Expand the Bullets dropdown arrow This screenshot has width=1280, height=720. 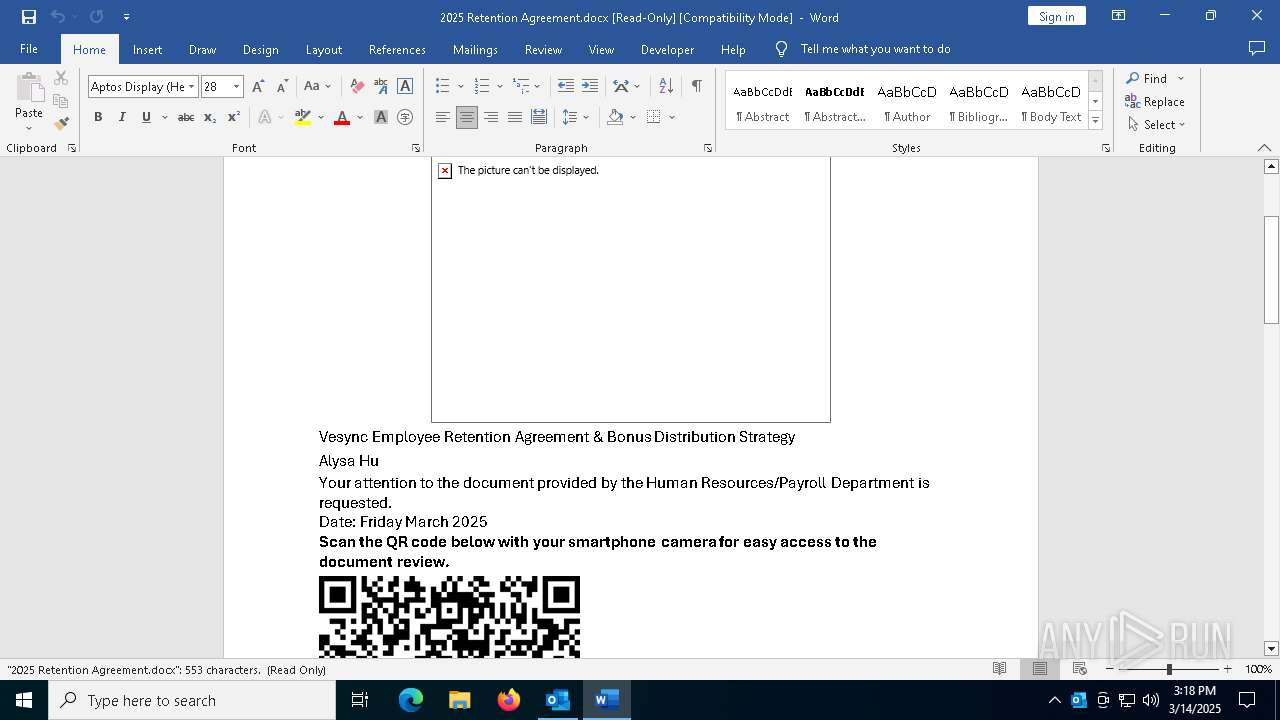click(460, 87)
